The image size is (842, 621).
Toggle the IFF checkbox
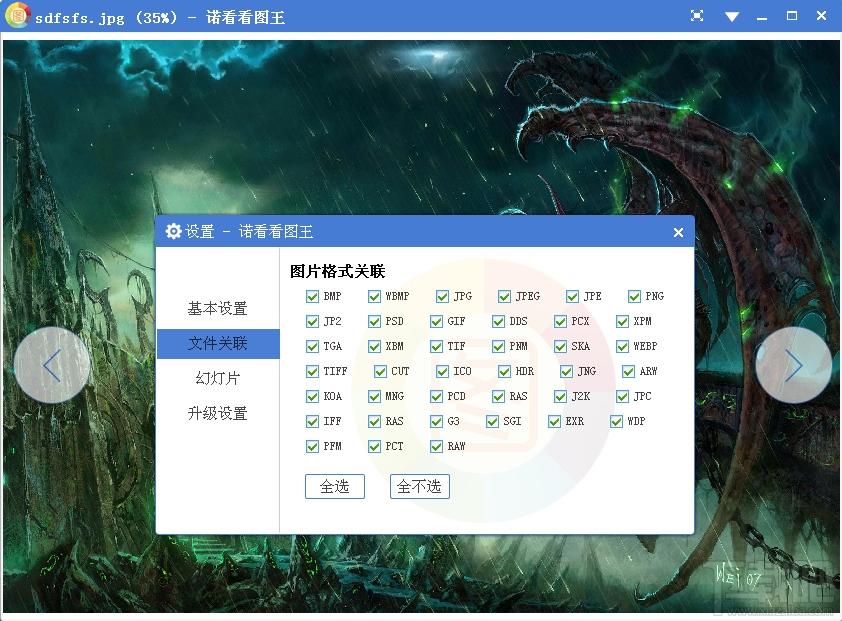[312, 422]
